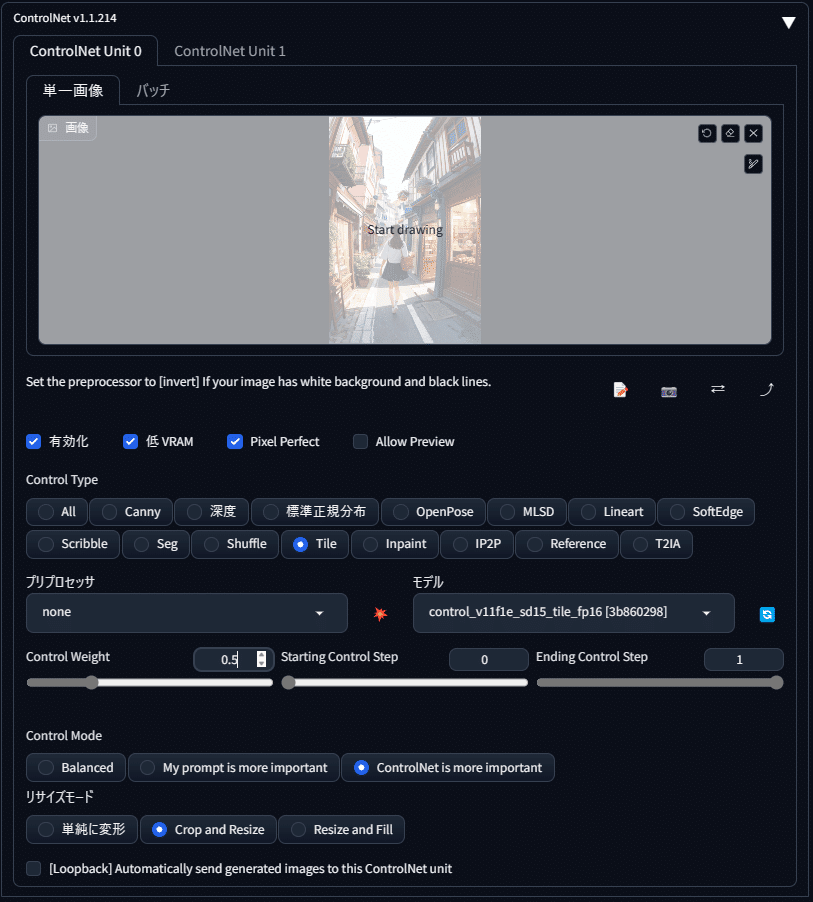Open the モデル dropdown with control_v11f1e tile
813x902 pixels.
574,613
